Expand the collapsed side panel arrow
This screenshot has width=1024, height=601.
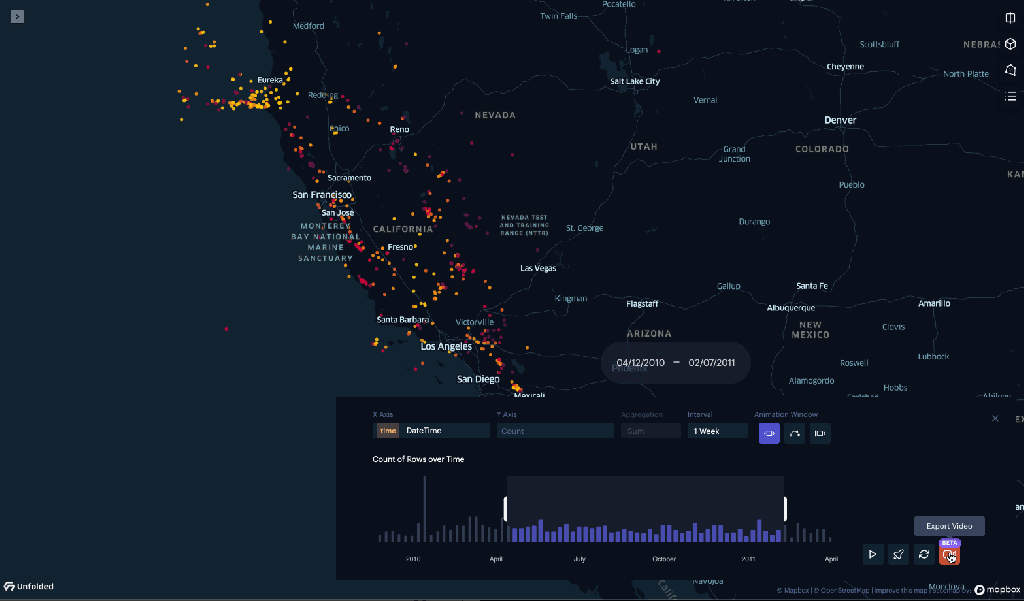coord(18,16)
